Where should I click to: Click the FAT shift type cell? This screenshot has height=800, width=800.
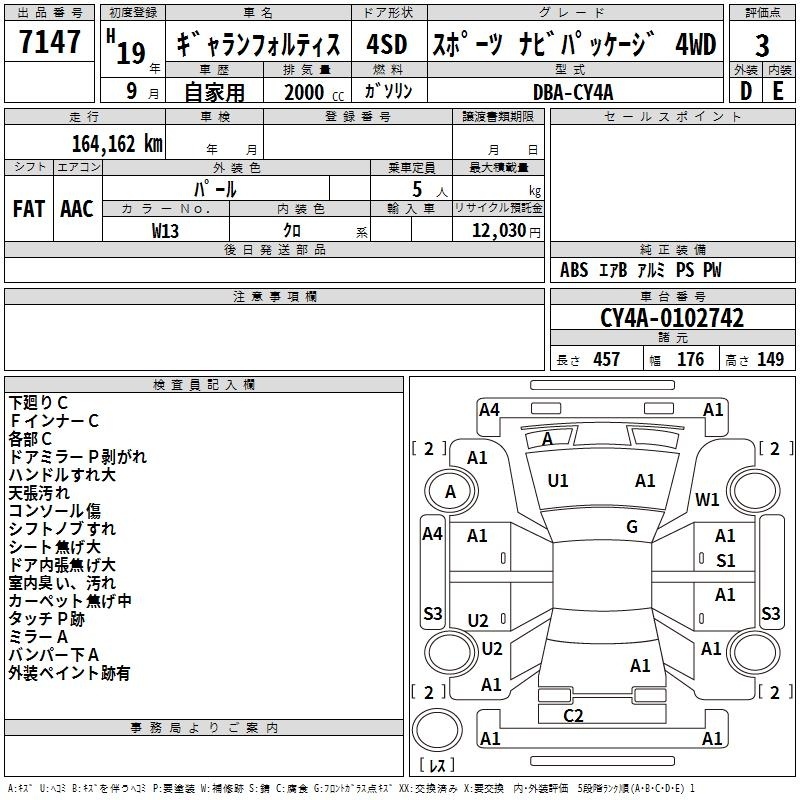point(29,209)
